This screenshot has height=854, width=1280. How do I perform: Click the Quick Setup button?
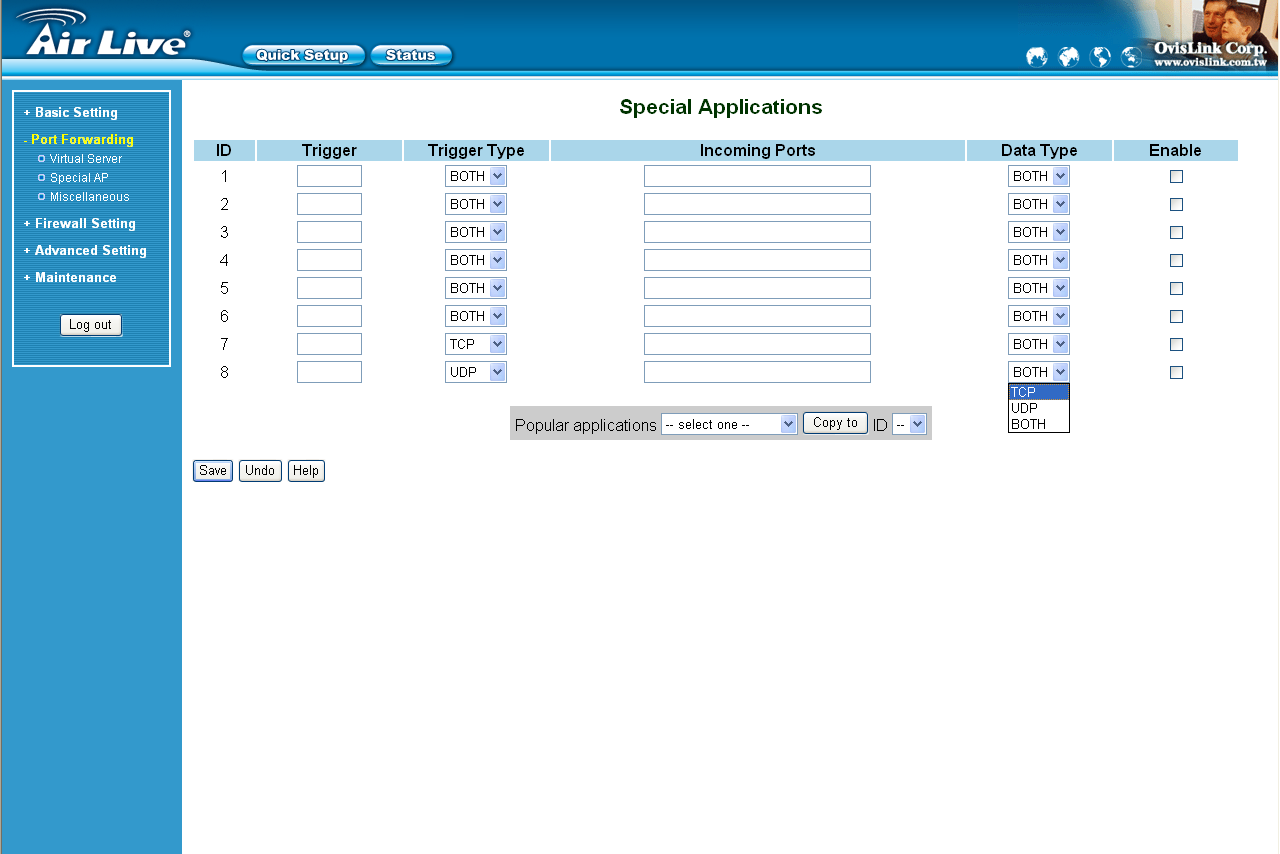pyautogui.click(x=303, y=56)
